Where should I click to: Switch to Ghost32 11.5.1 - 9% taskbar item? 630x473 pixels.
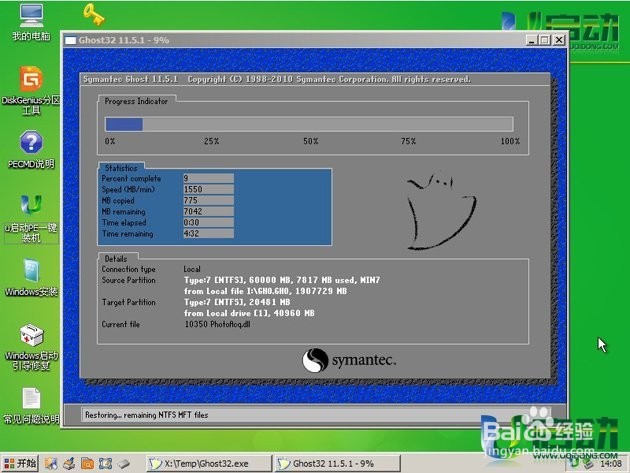338,463
